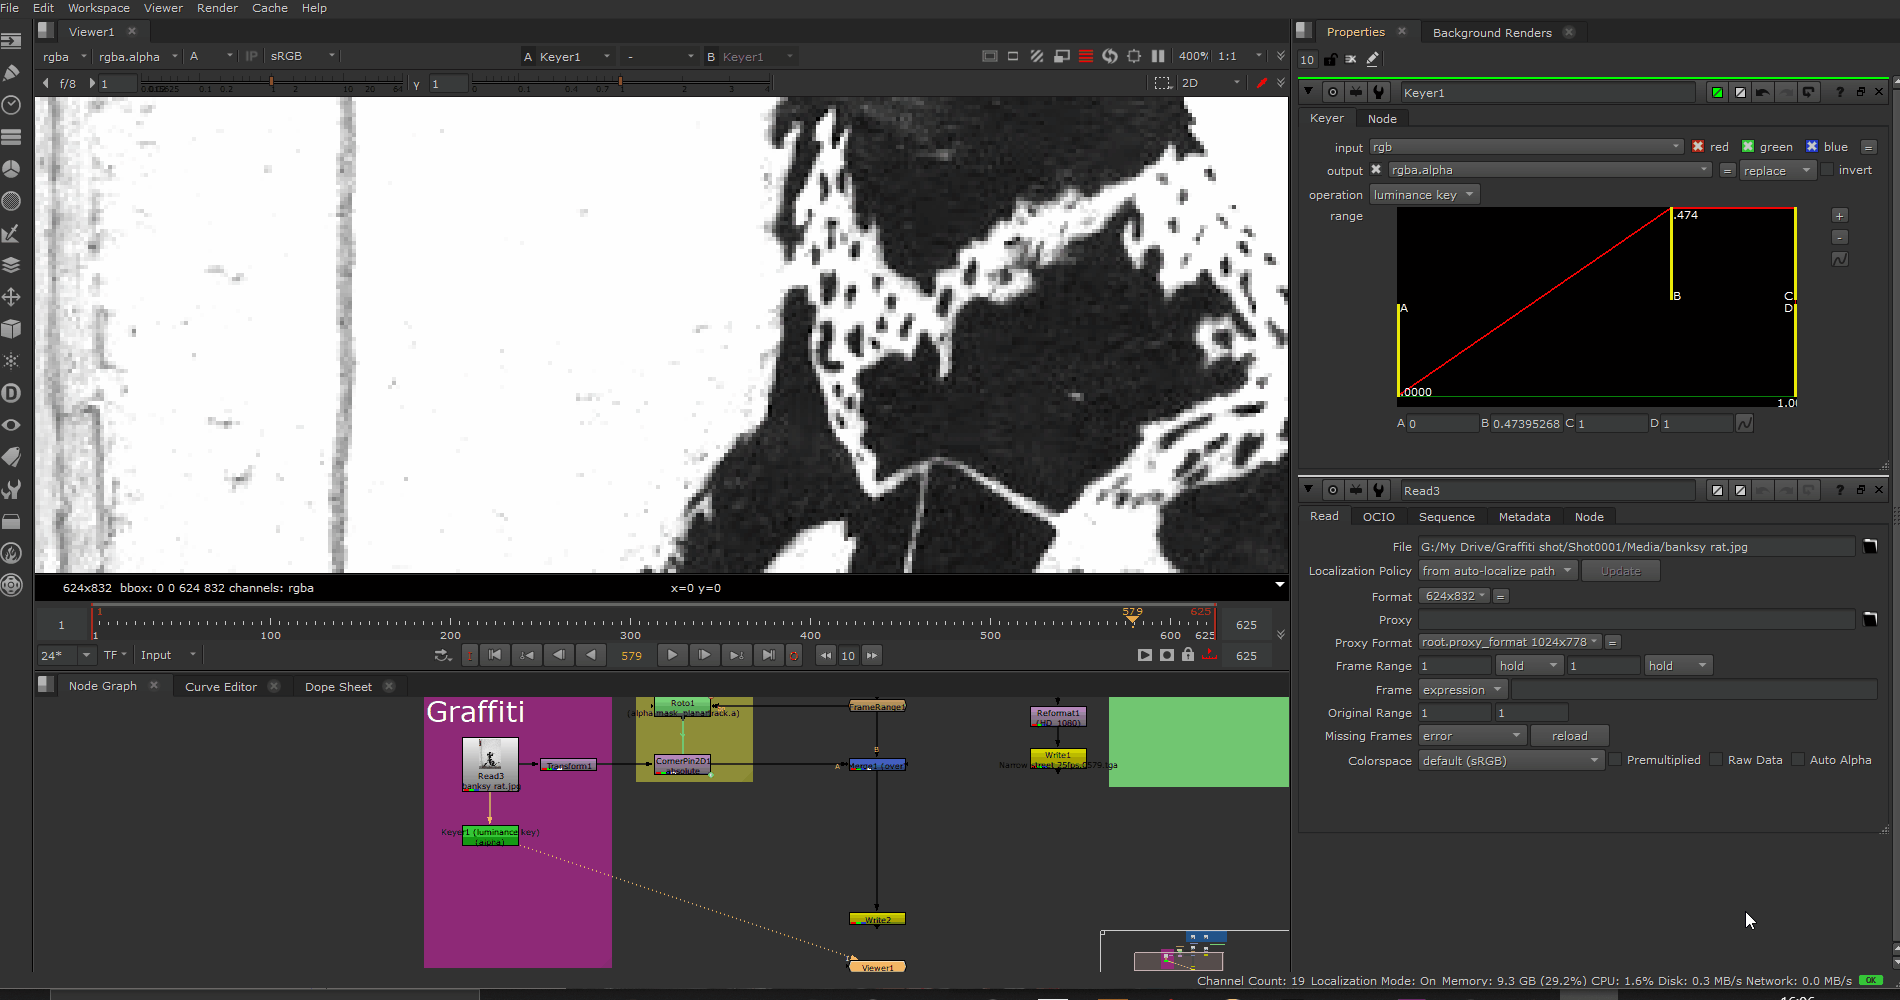1900x1000 pixels.
Task: Open the Merge nodes toolbar menu
Action: click(x=11, y=265)
